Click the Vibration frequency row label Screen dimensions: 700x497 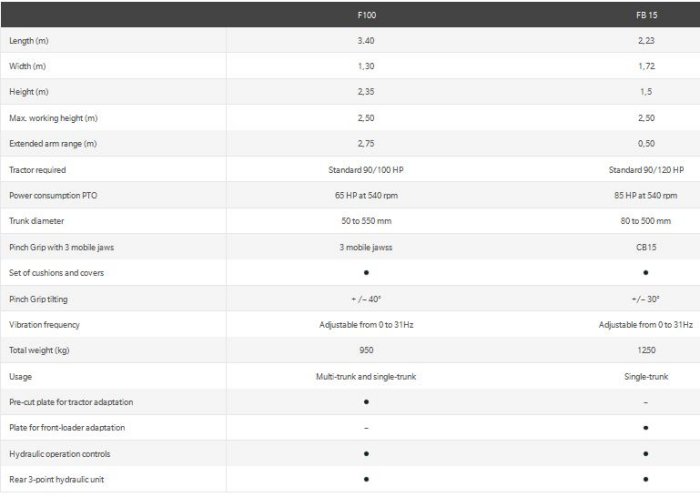tap(43, 325)
